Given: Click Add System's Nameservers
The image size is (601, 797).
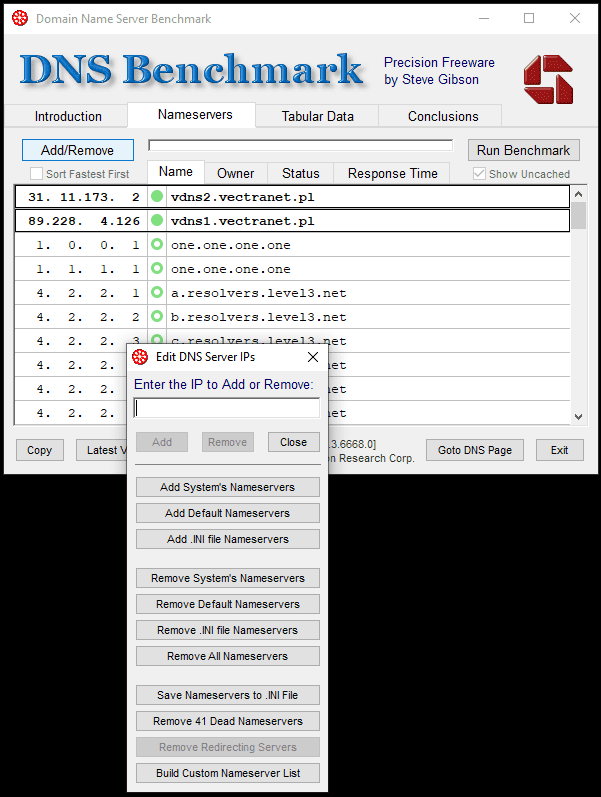Looking at the screenshot, I should click(x=227, y=487).
